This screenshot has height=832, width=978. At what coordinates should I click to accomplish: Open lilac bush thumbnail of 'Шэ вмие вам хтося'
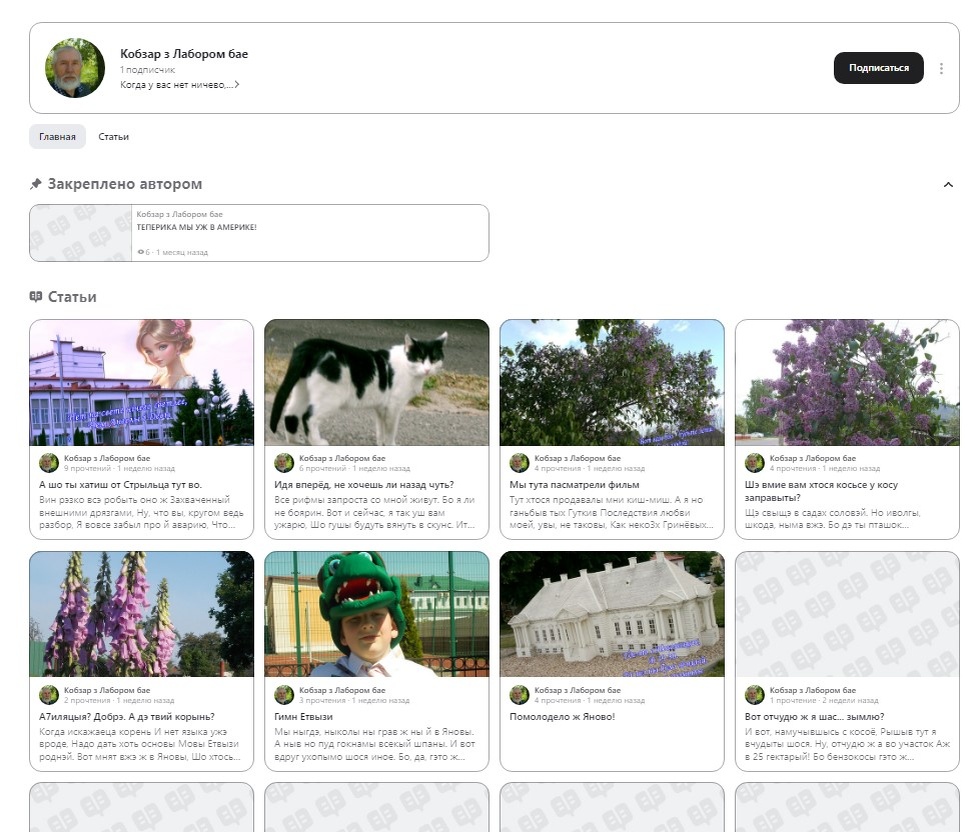[x=847, y=382]
